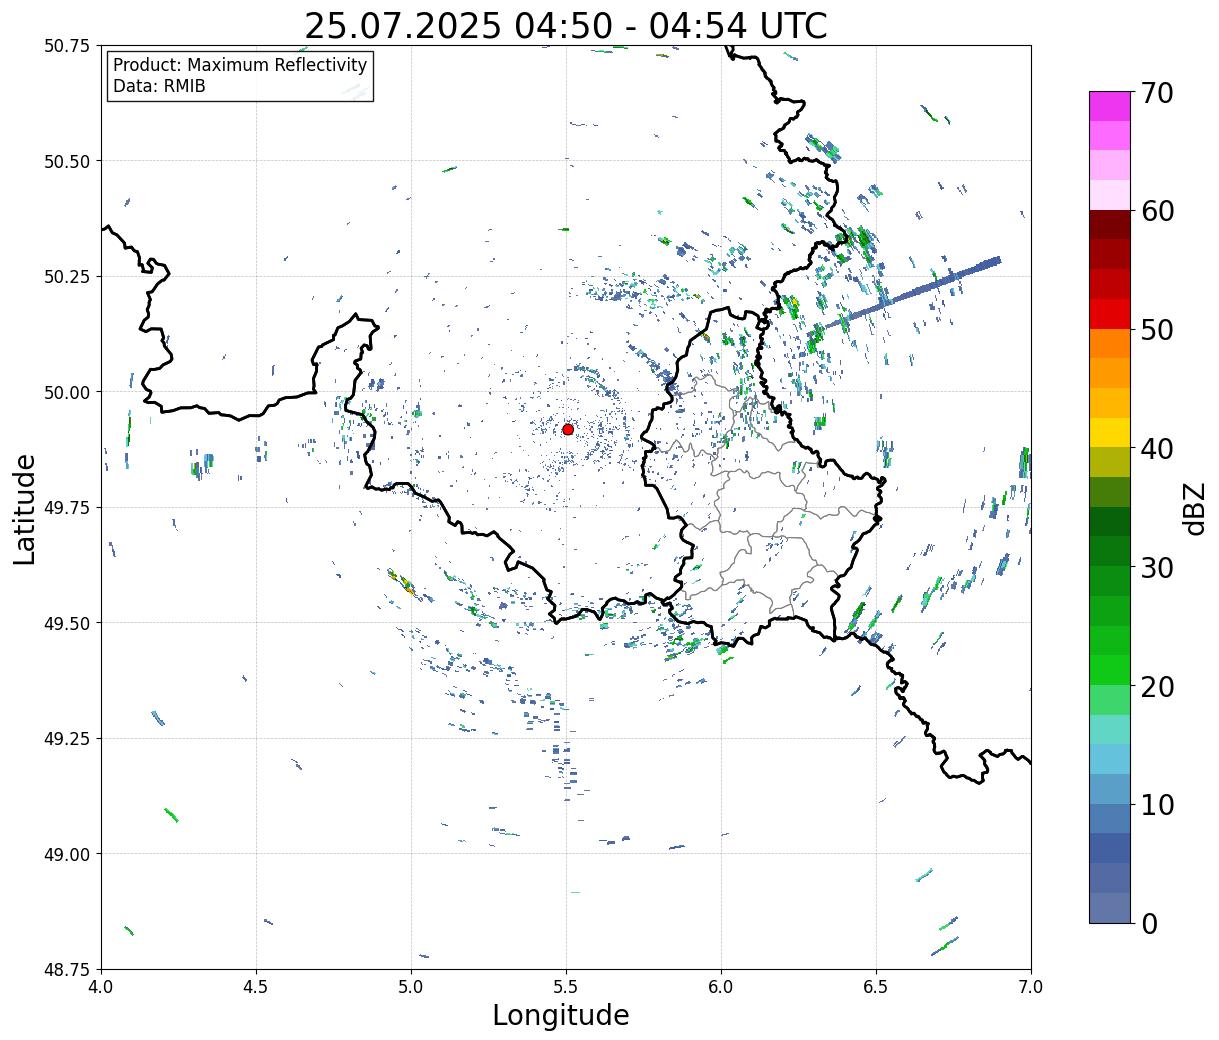1219x1040 pixels.
Task: Click the colorbar tick label 50
Action: 1156,330
